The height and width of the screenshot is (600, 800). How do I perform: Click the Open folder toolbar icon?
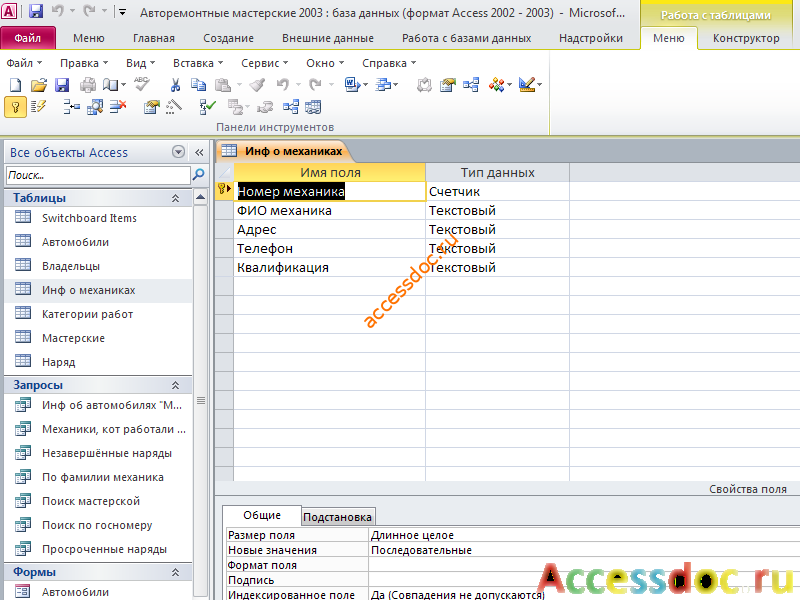[x=38, y=85]
